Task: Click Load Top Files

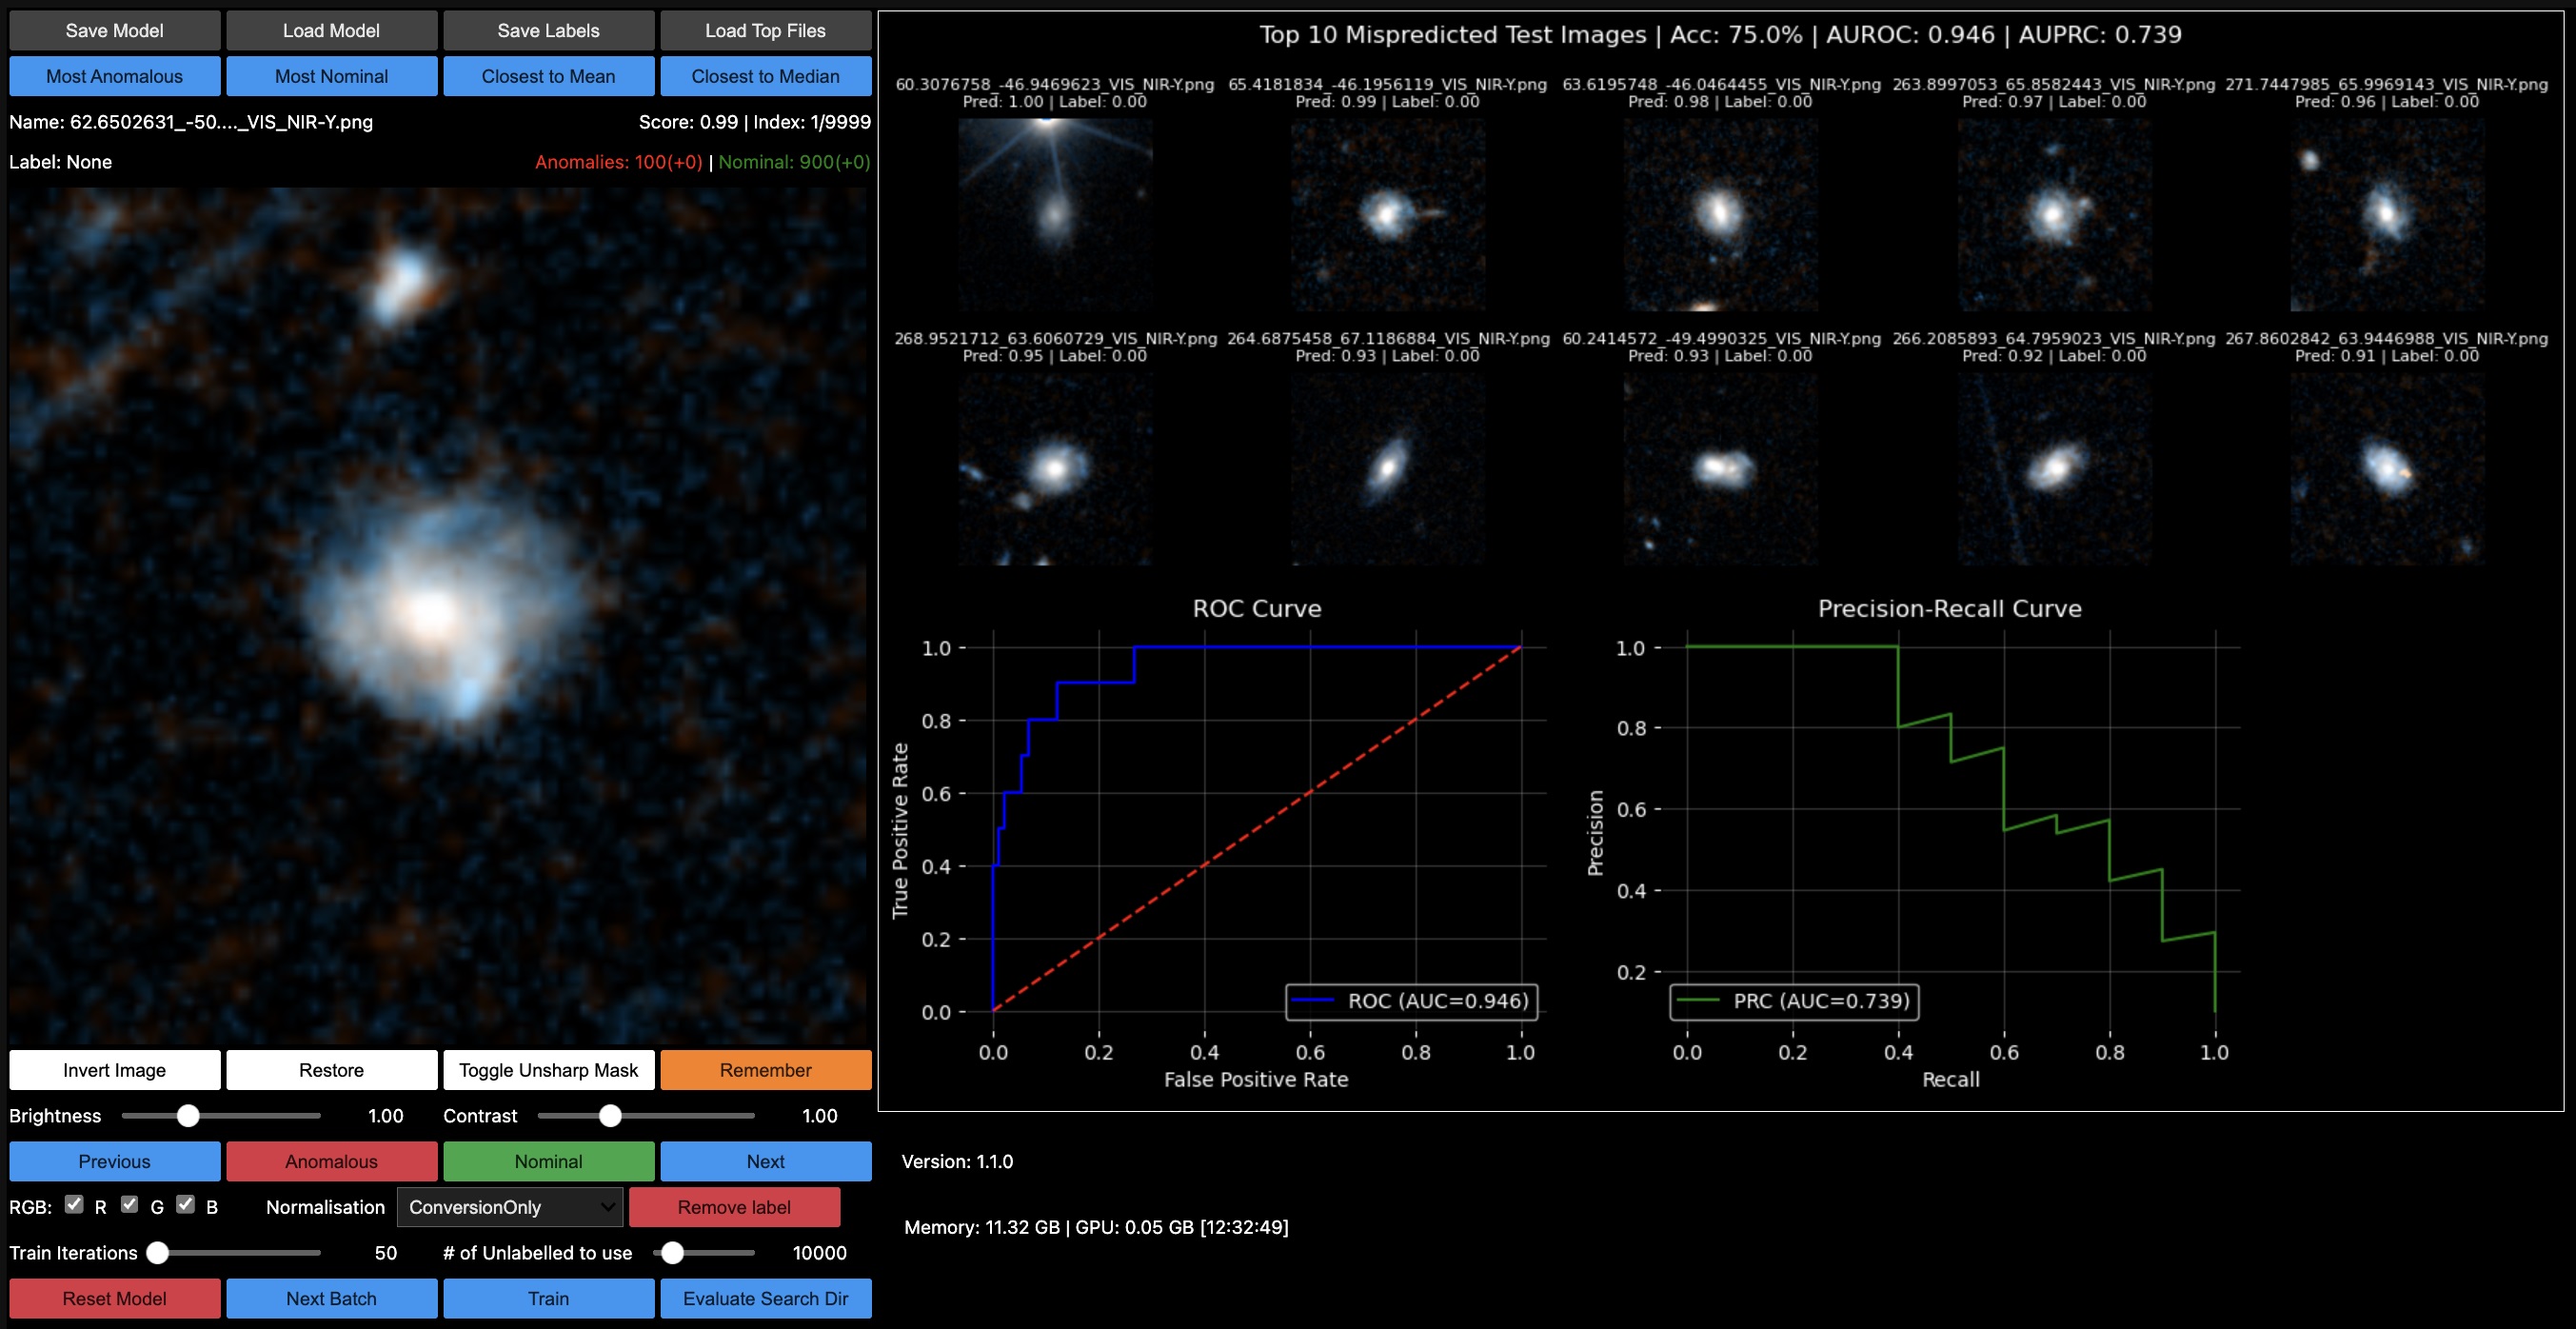Action: point(765,30)
